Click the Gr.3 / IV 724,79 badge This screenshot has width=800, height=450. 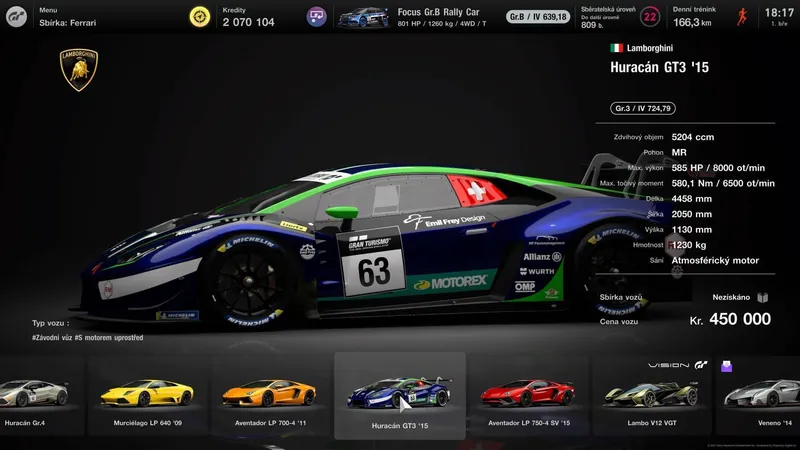click(x=643, y=108)
